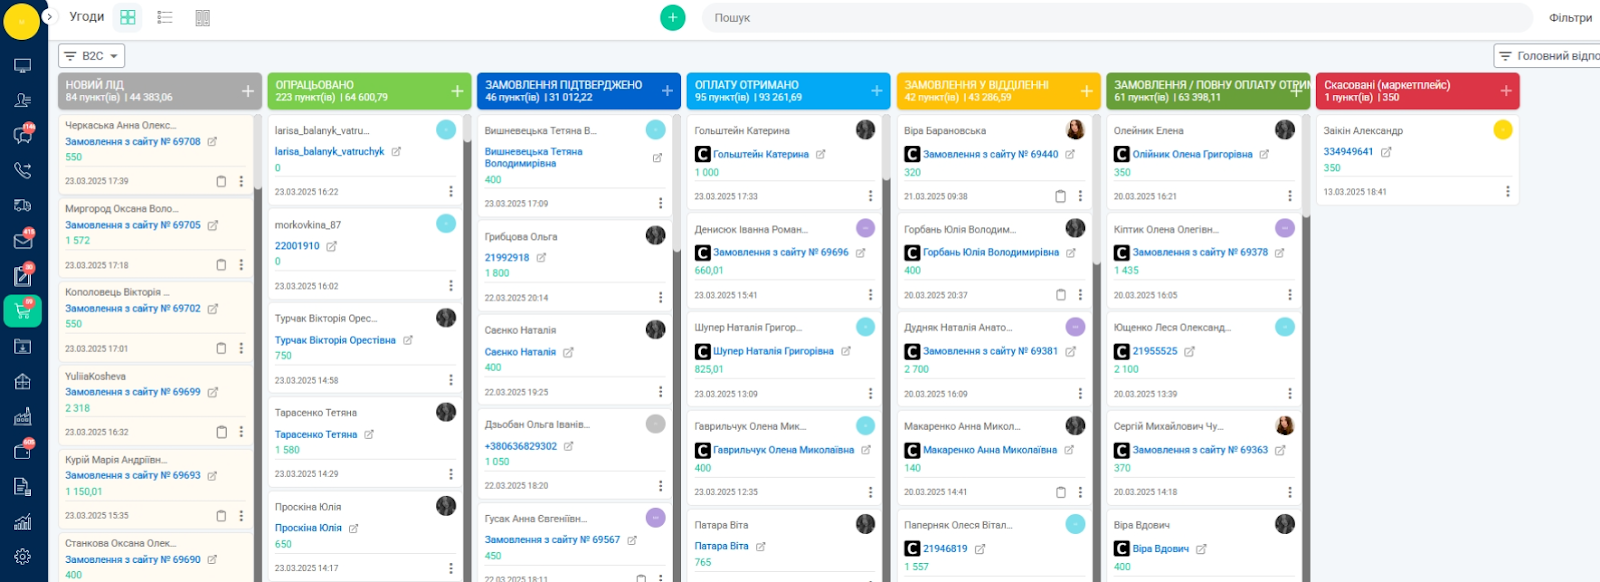Click the amount 2 700 on Дудняк card
1600x582 pixels.
coord(916,369)
